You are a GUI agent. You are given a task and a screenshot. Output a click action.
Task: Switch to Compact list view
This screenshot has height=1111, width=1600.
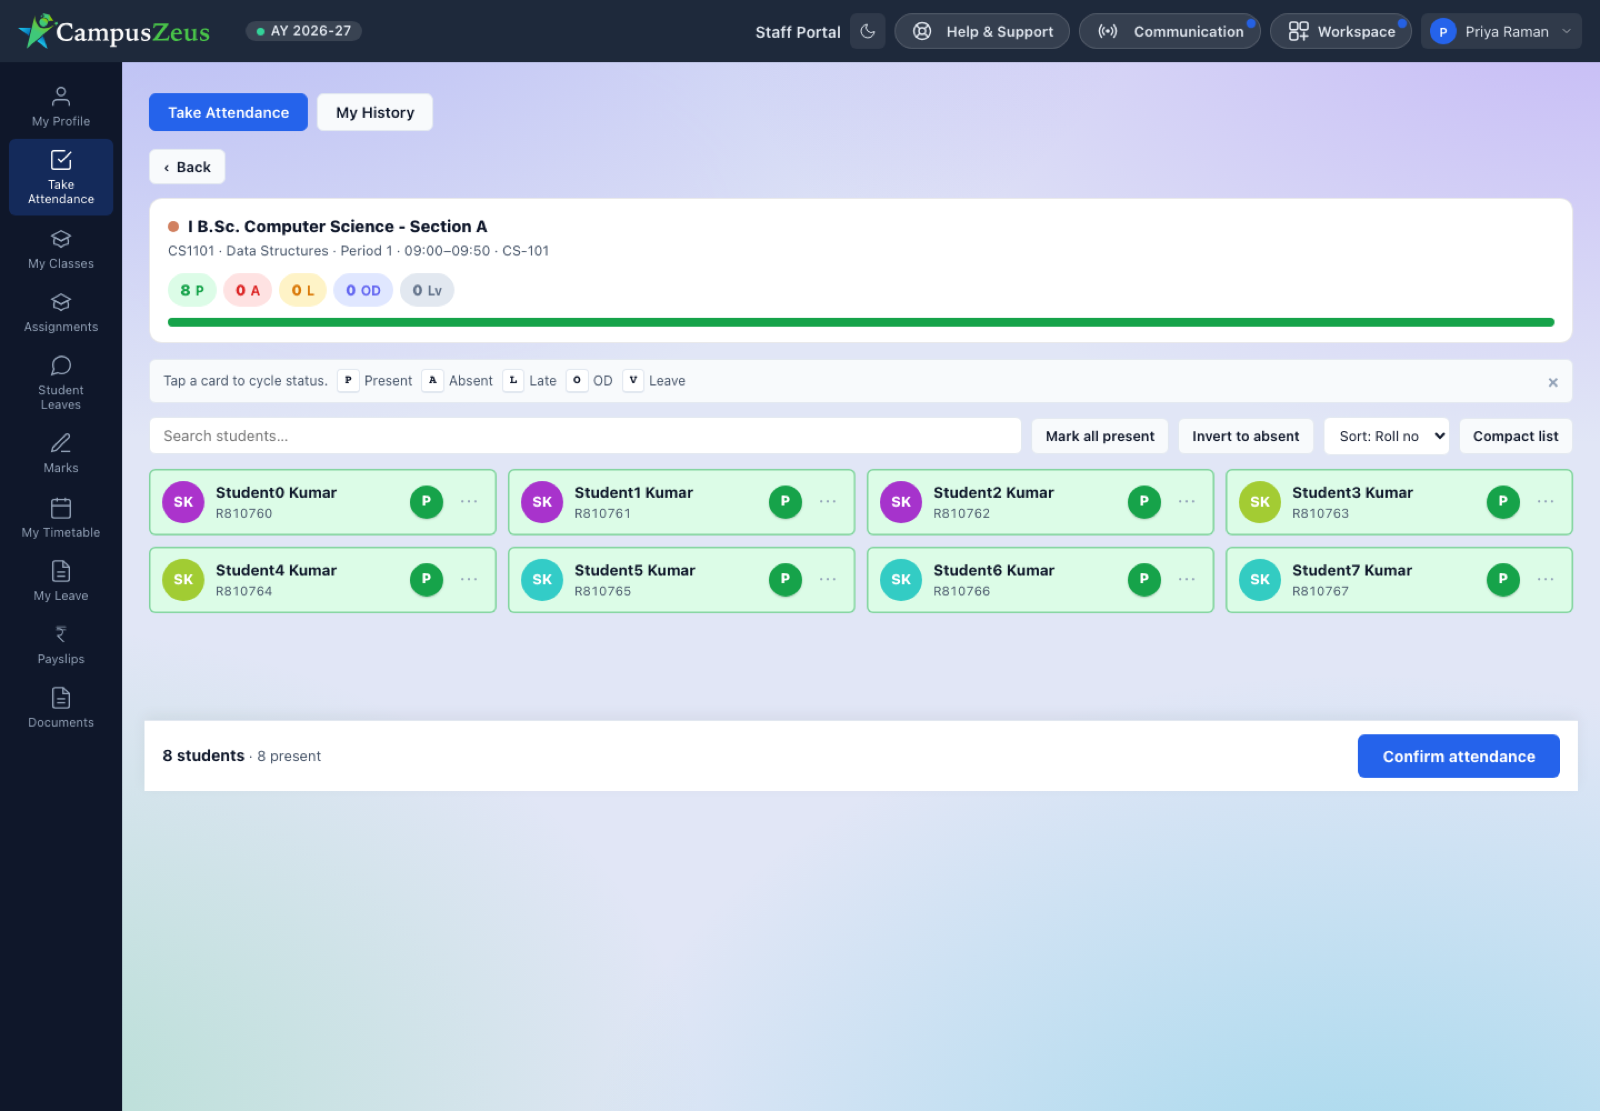(x=1516, y=436)
